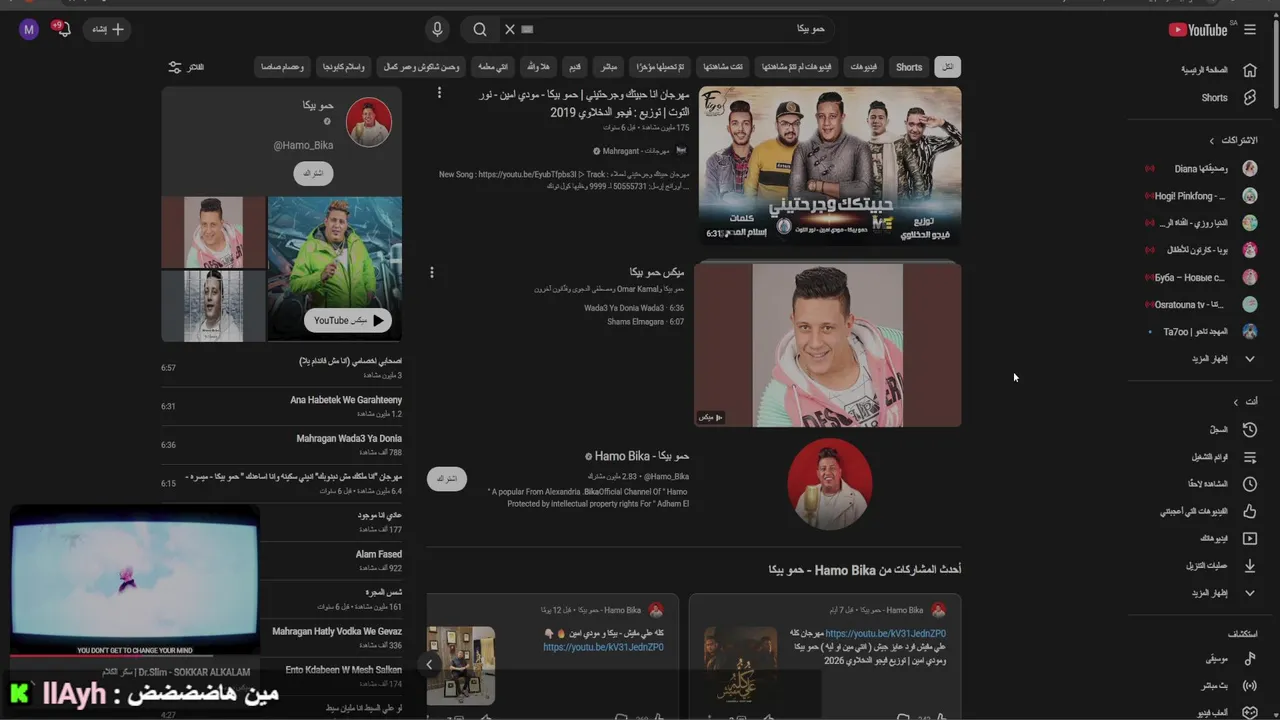Go to the Home page icon in sidebar

tap(1249, 70)
